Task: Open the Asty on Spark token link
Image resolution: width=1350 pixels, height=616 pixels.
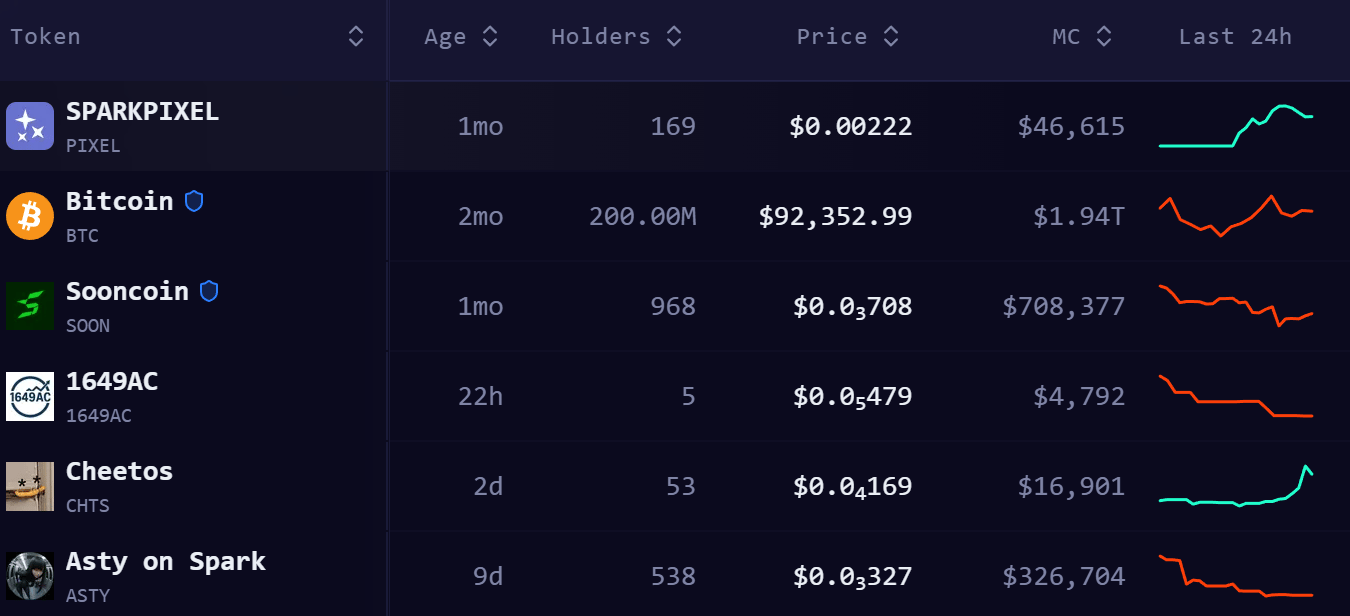Action: [165, 561]
